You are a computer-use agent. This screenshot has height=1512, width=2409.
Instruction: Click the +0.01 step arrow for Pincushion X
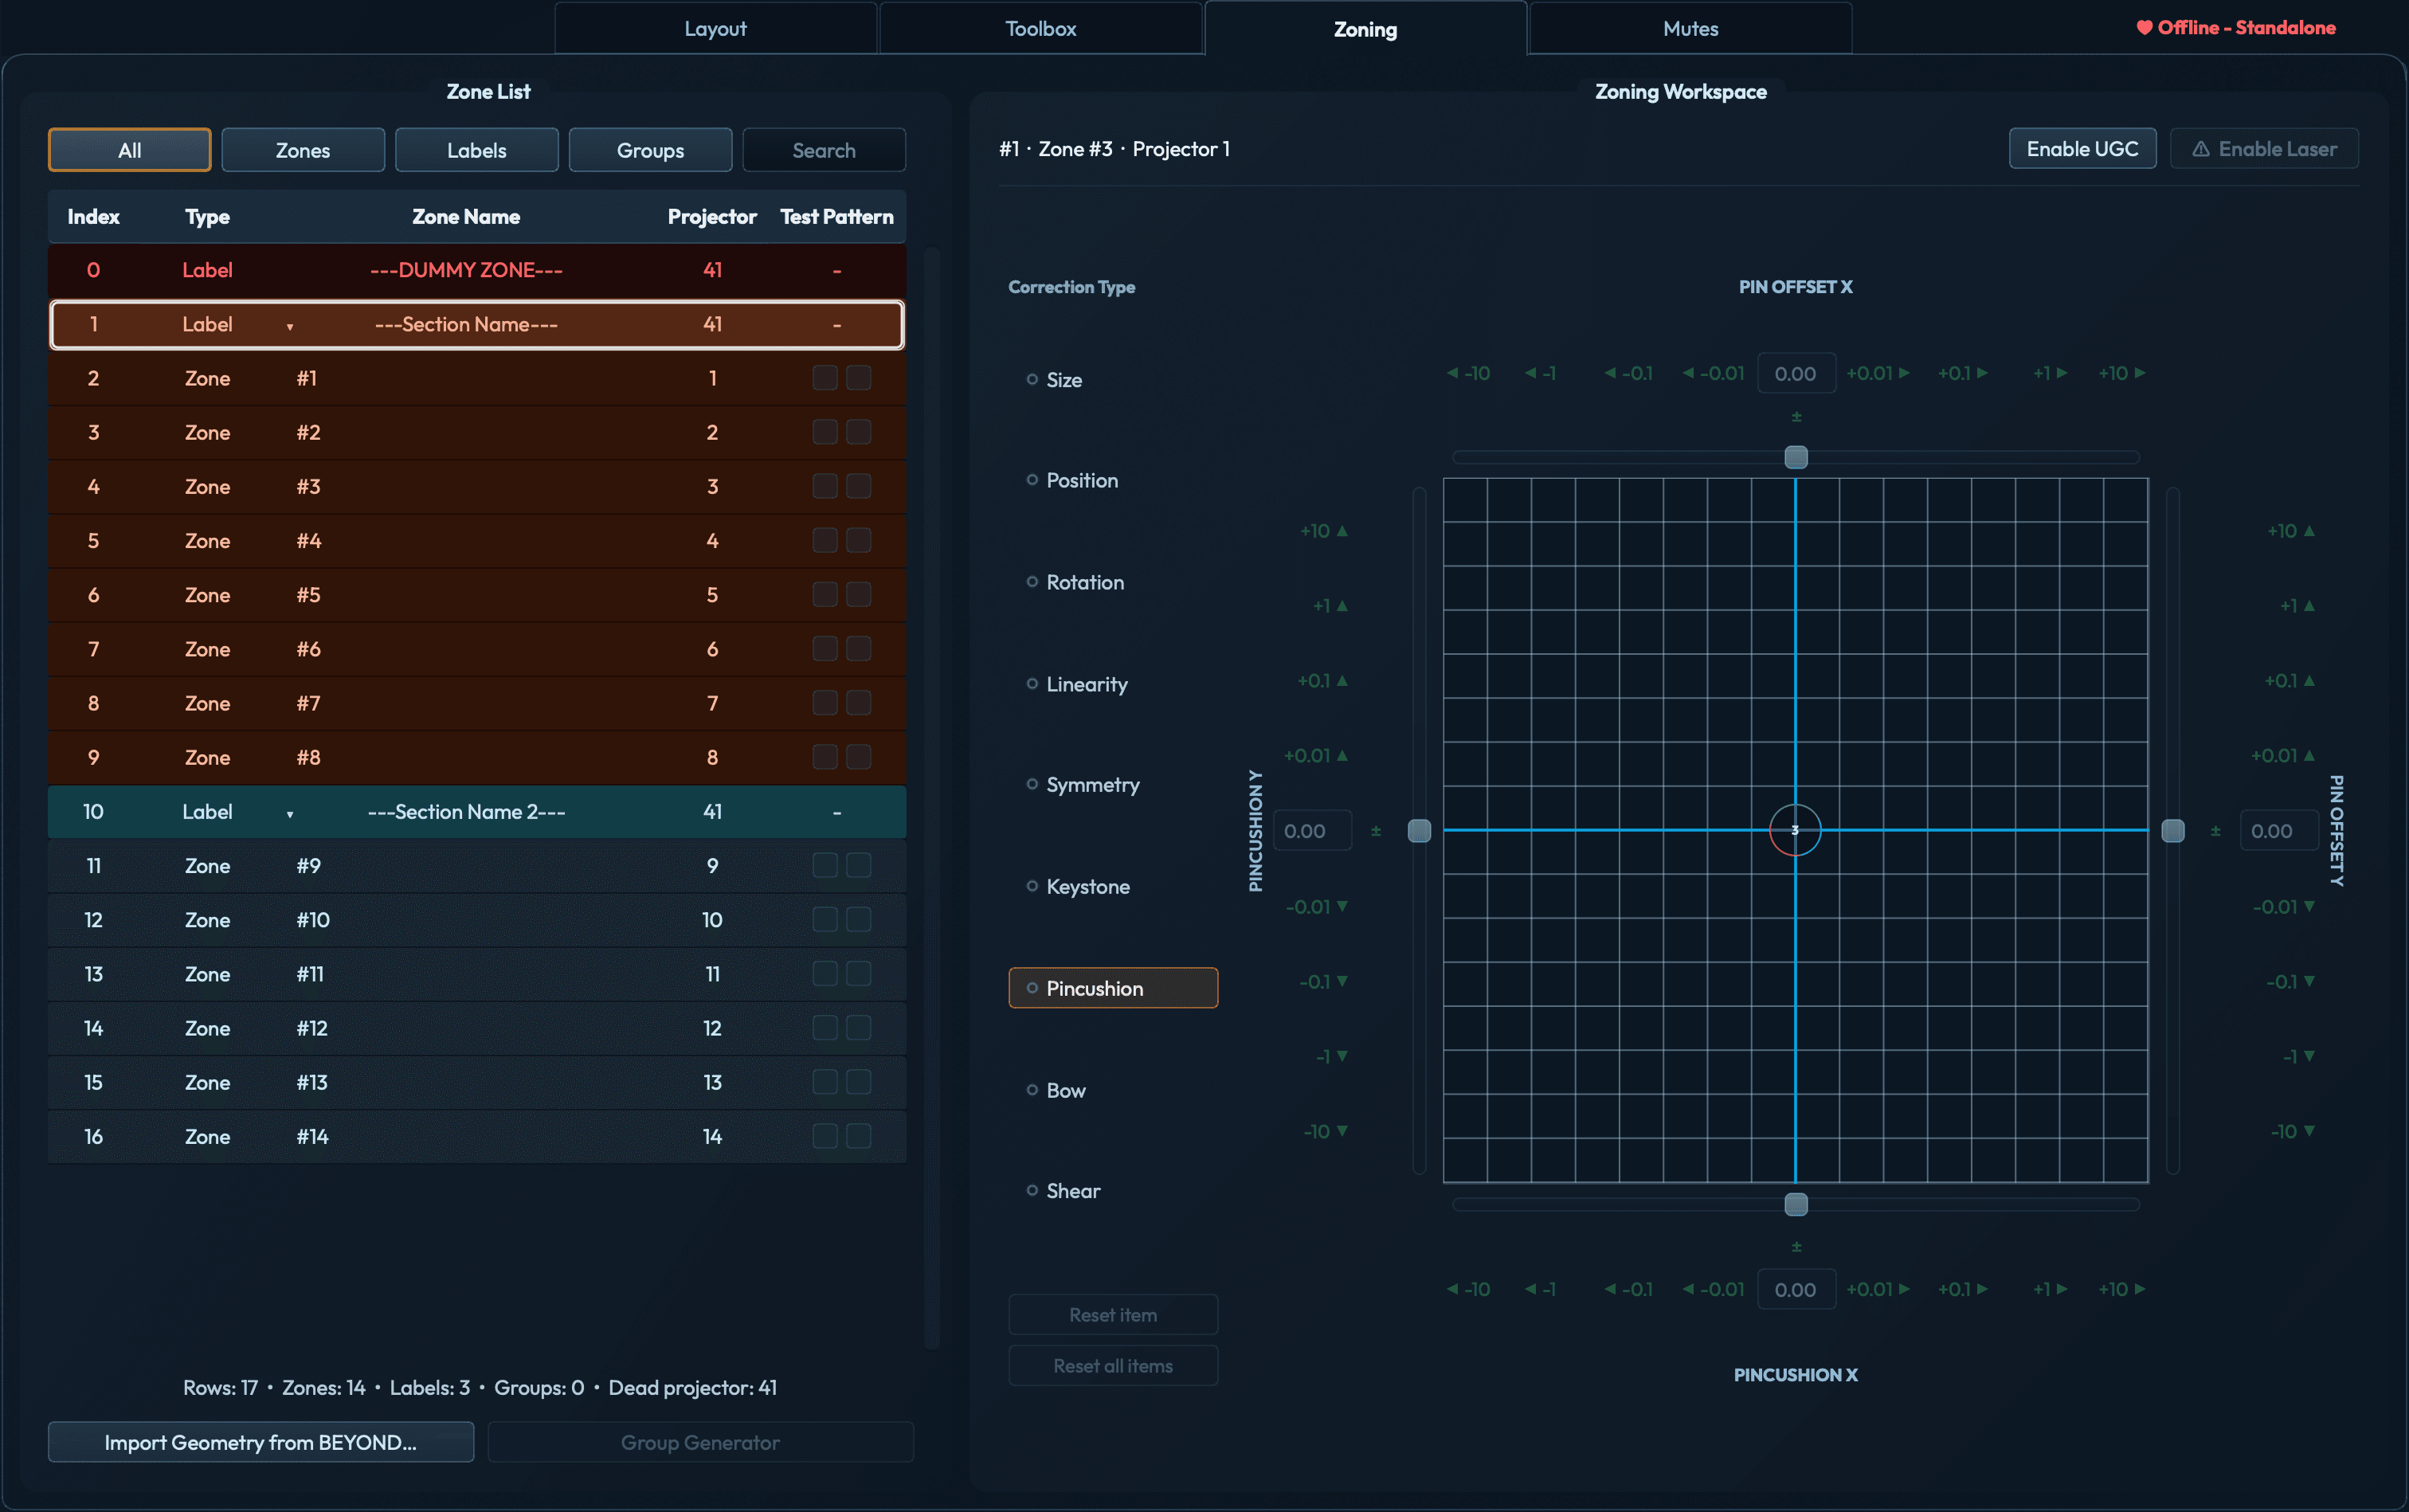tap(1878, 1289)
